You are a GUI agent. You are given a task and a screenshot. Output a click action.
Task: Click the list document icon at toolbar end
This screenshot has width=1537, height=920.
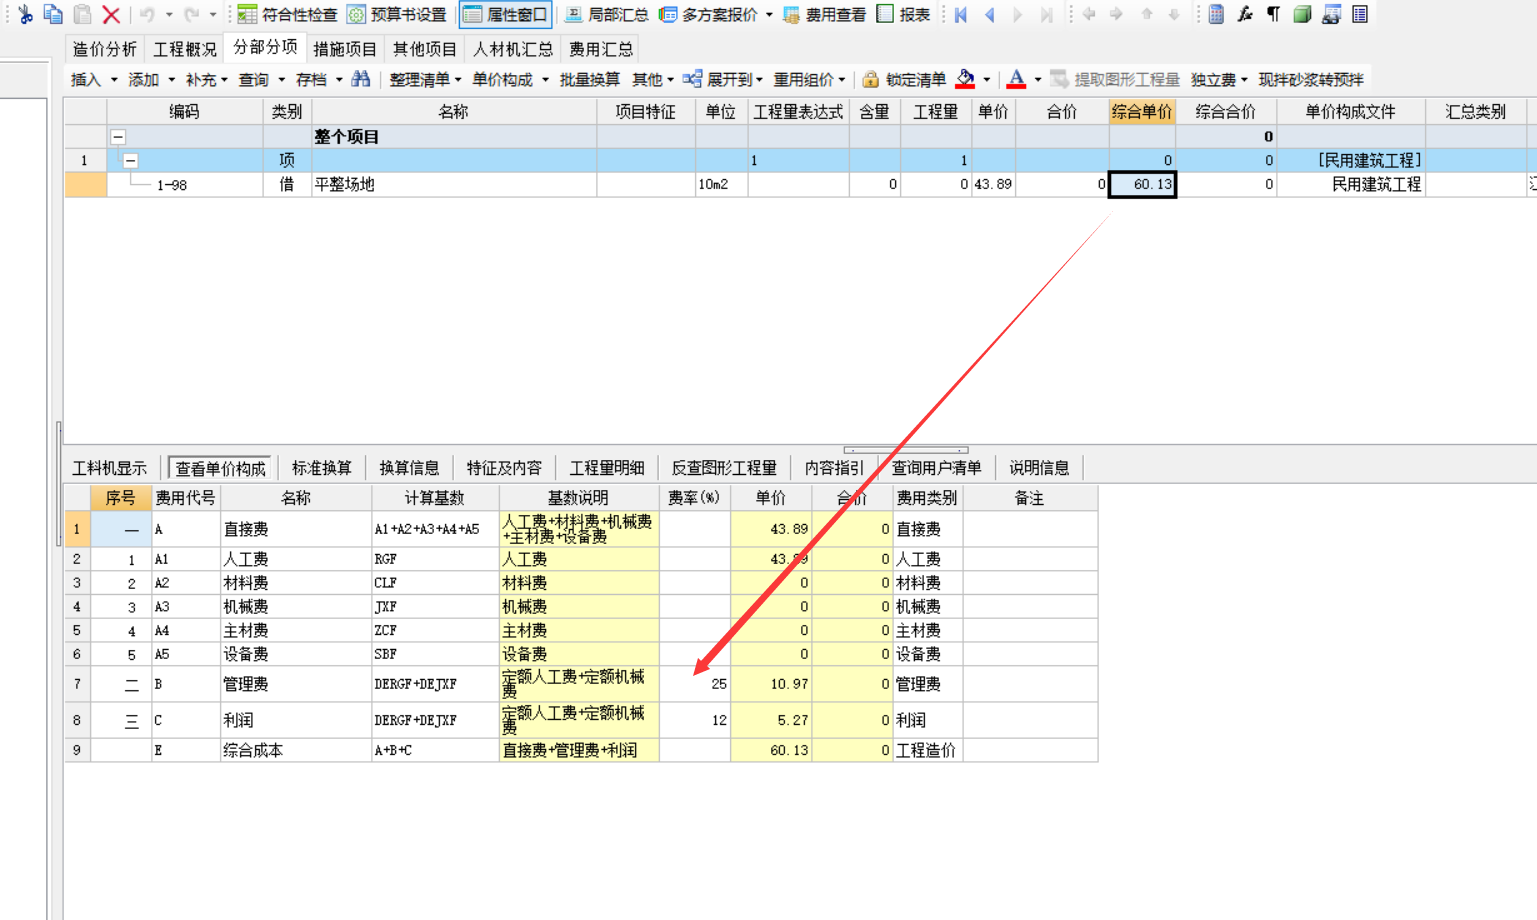tap(1360, 15)
